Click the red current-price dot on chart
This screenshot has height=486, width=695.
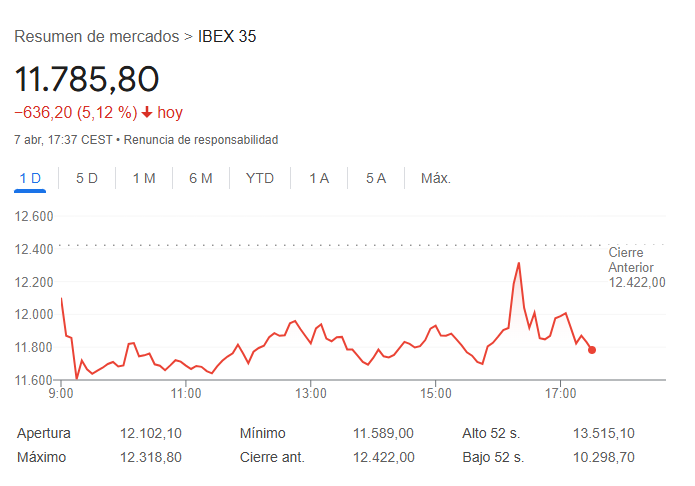[x=592, y=350]
